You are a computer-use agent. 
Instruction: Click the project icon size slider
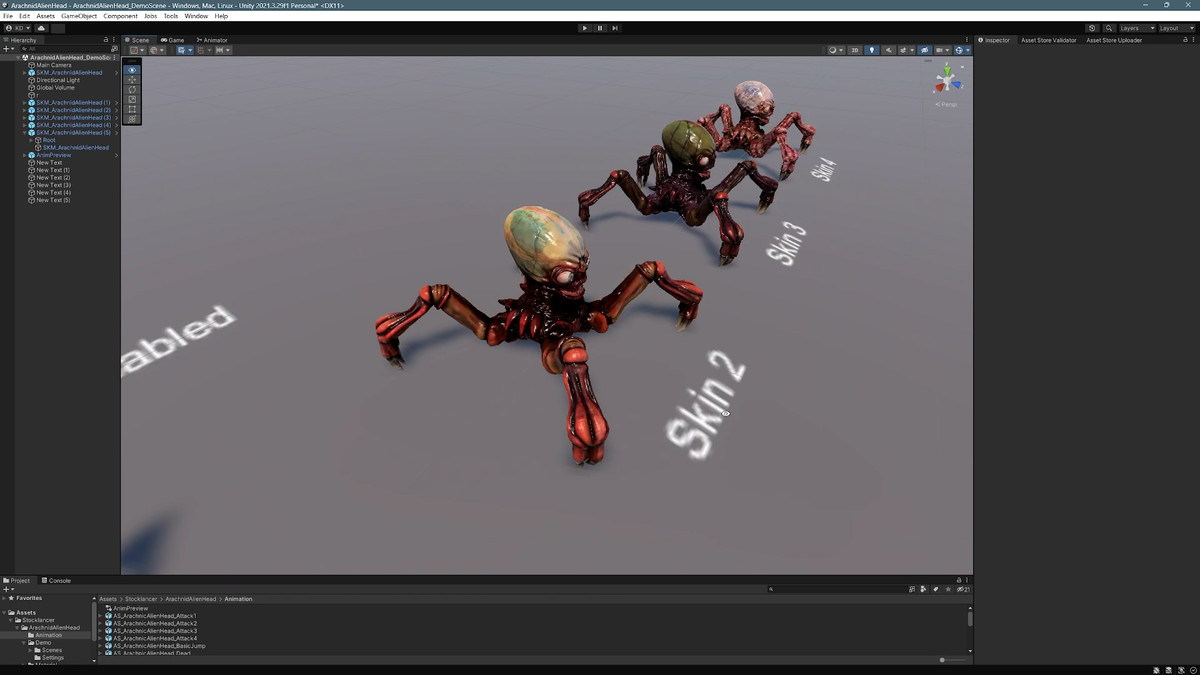(942, 660)
